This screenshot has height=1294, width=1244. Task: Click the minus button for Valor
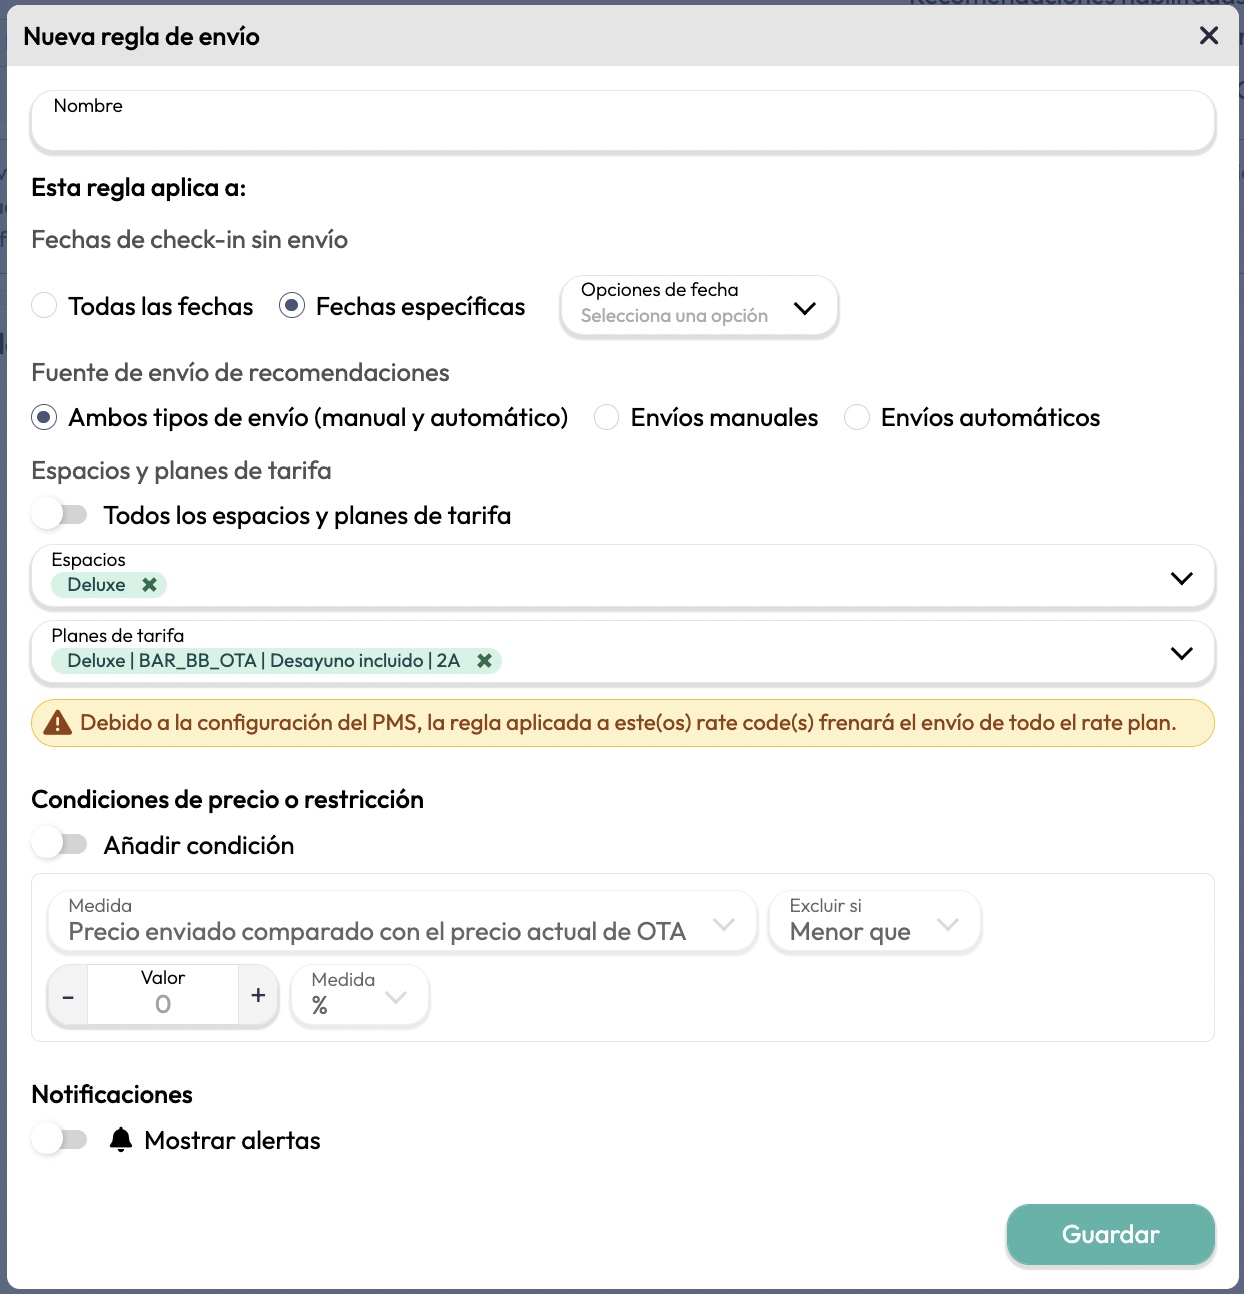(x=68, y=996)
